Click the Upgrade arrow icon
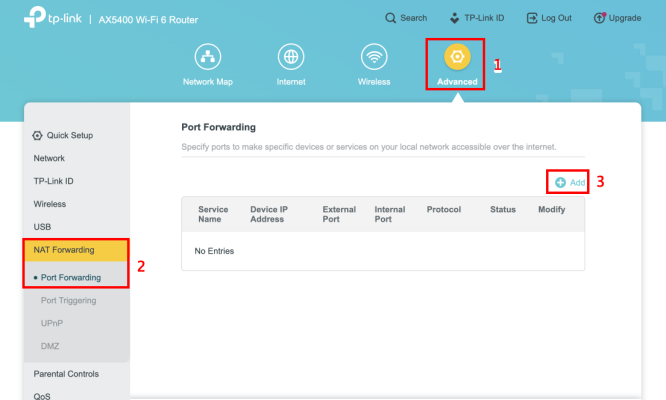 [599, 18]
